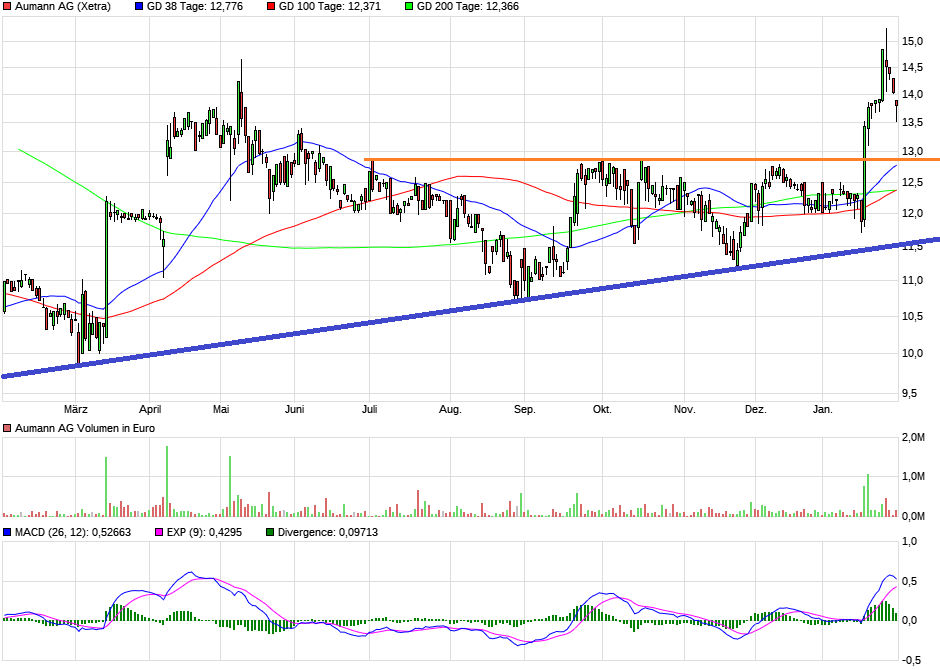Click the blue GD 38 Tage legend swatch

coord(138,6)
